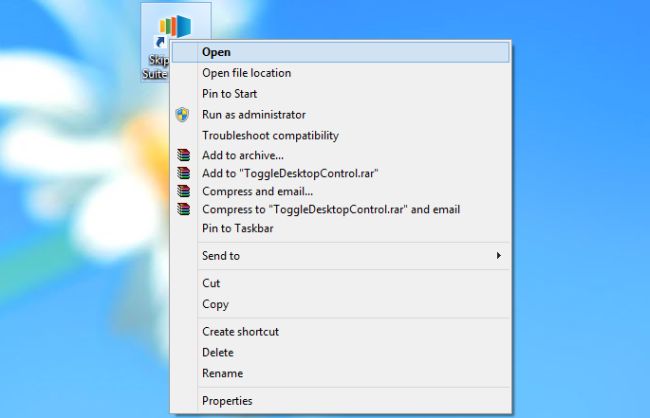650x418 pixels.
Task: Choose Rename from the menu
Action: (341, 373)
